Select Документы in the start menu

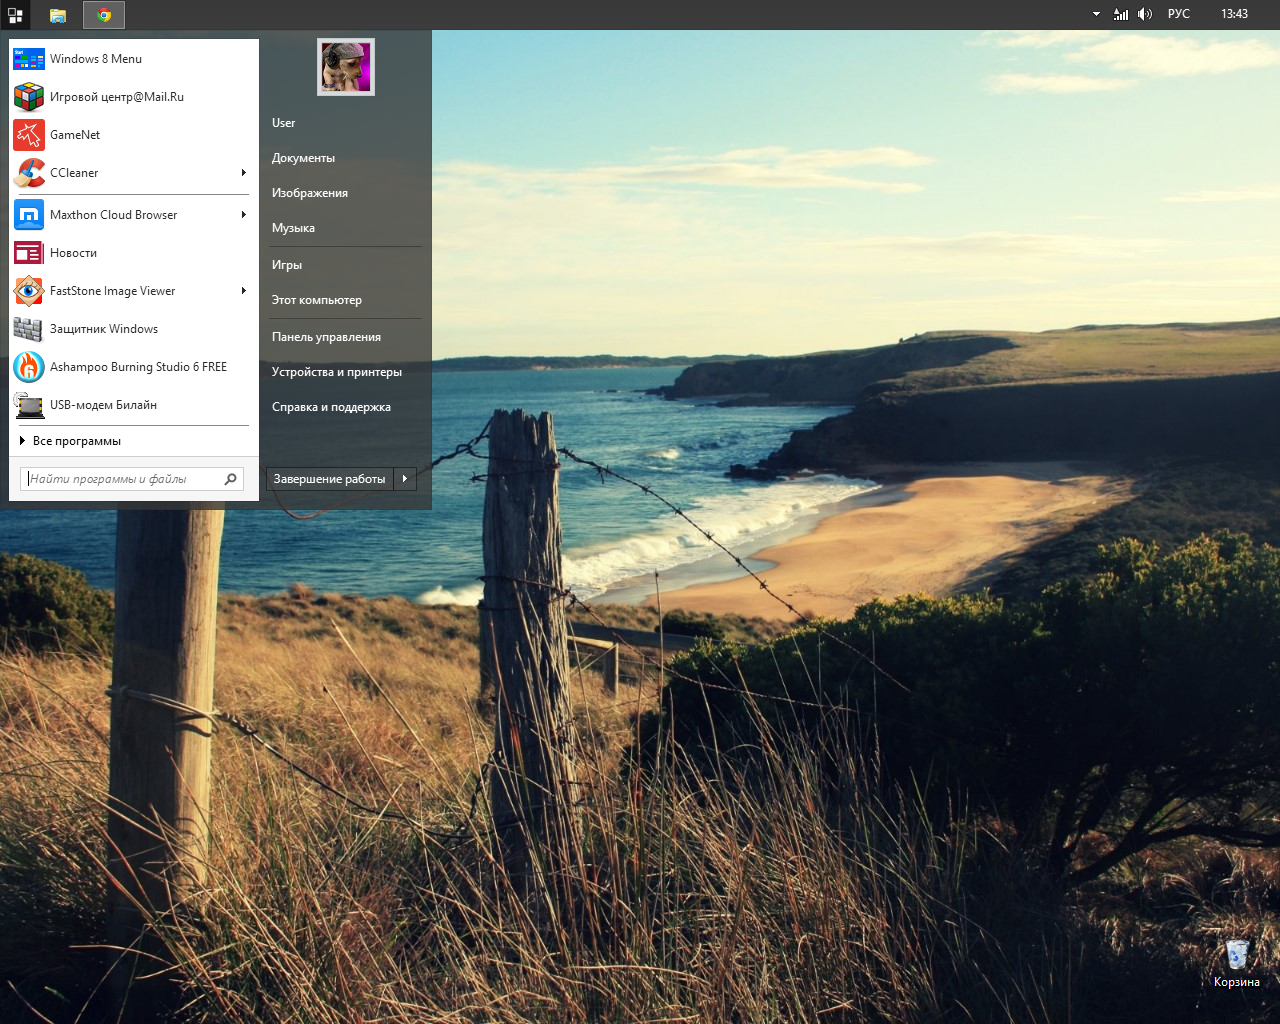[303, 158]
